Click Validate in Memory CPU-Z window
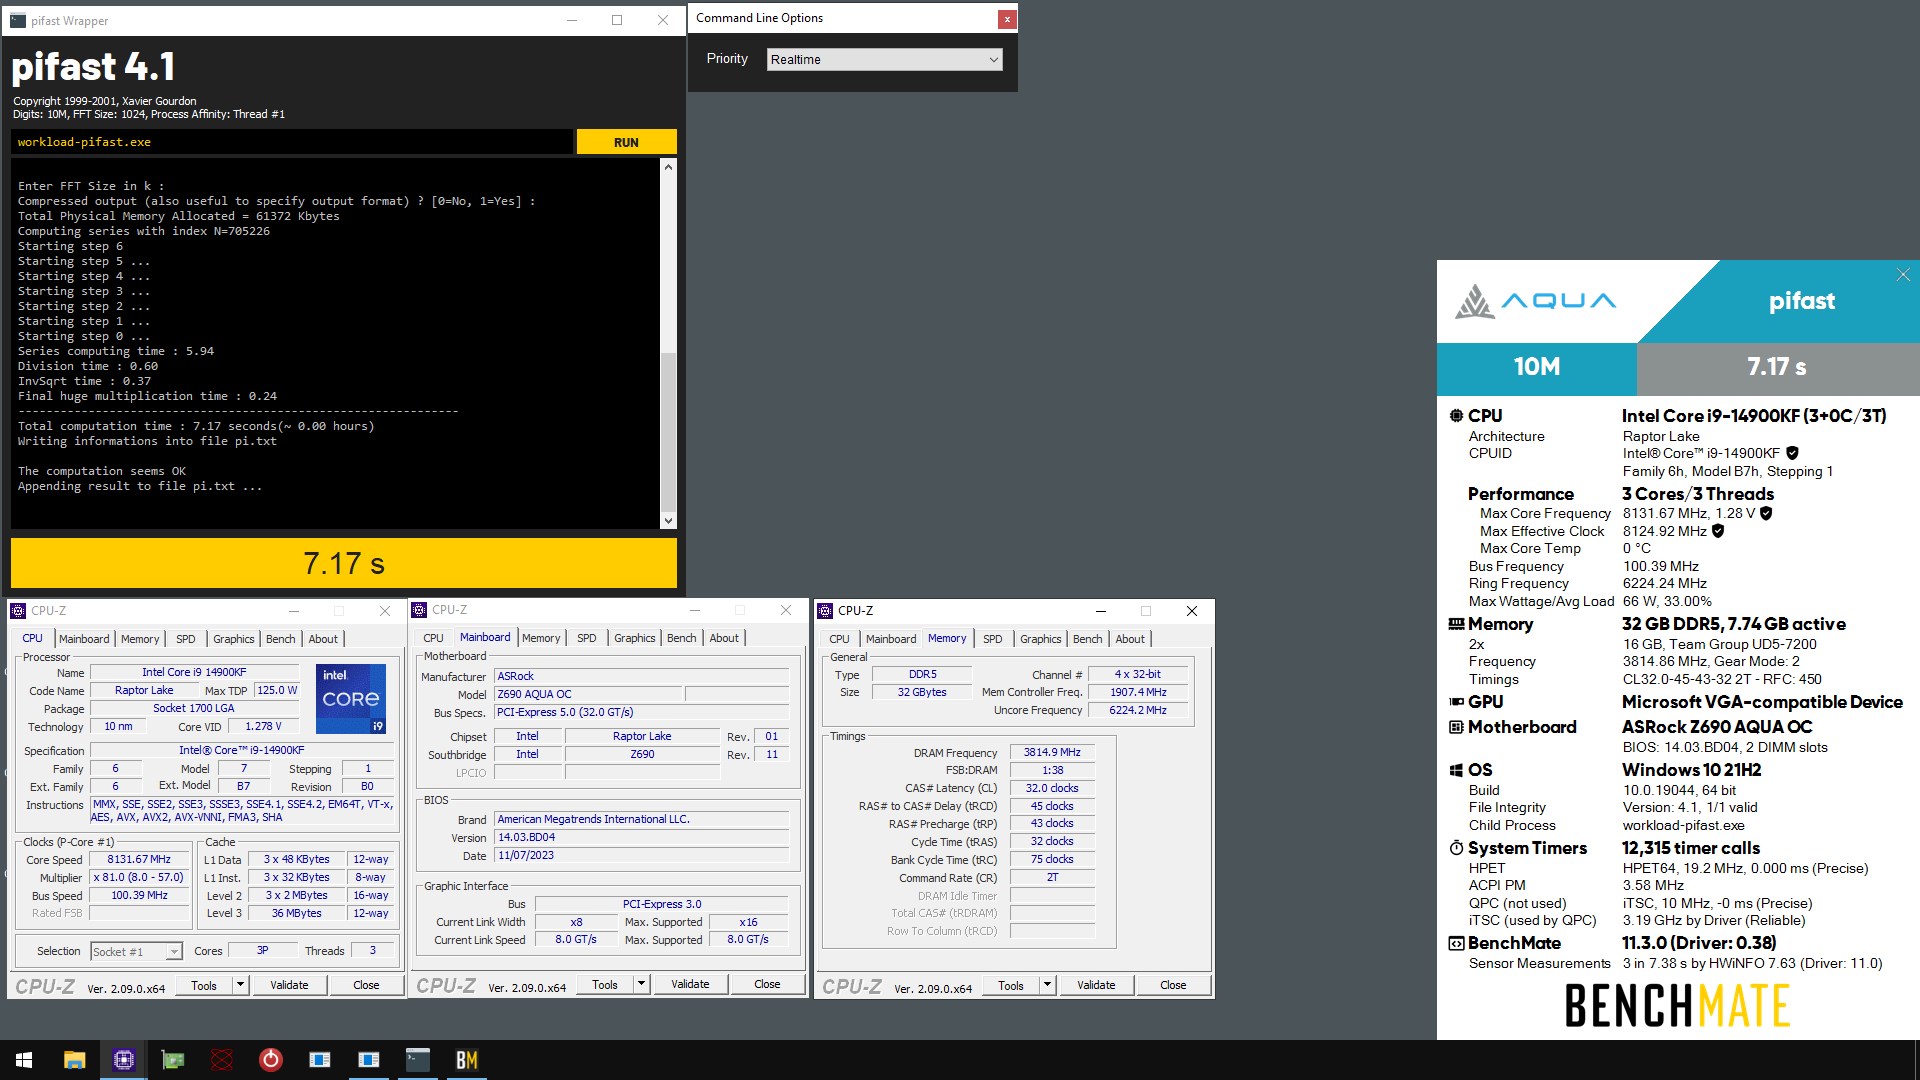Screen dimensions: 1920x1080 coord(1096,985)
